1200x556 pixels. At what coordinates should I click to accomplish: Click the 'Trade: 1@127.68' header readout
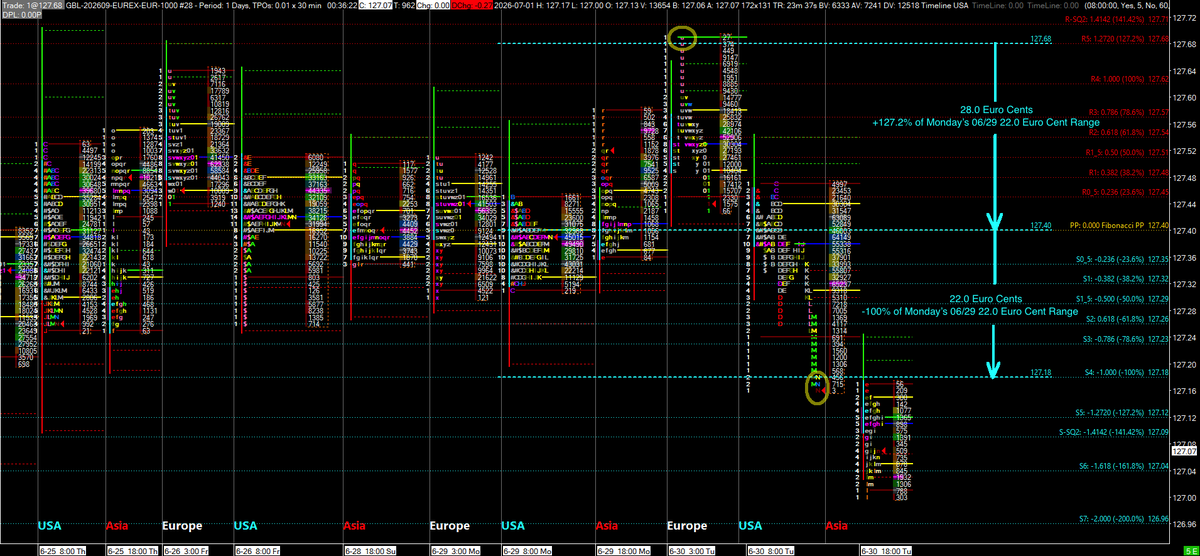point(32,5)
